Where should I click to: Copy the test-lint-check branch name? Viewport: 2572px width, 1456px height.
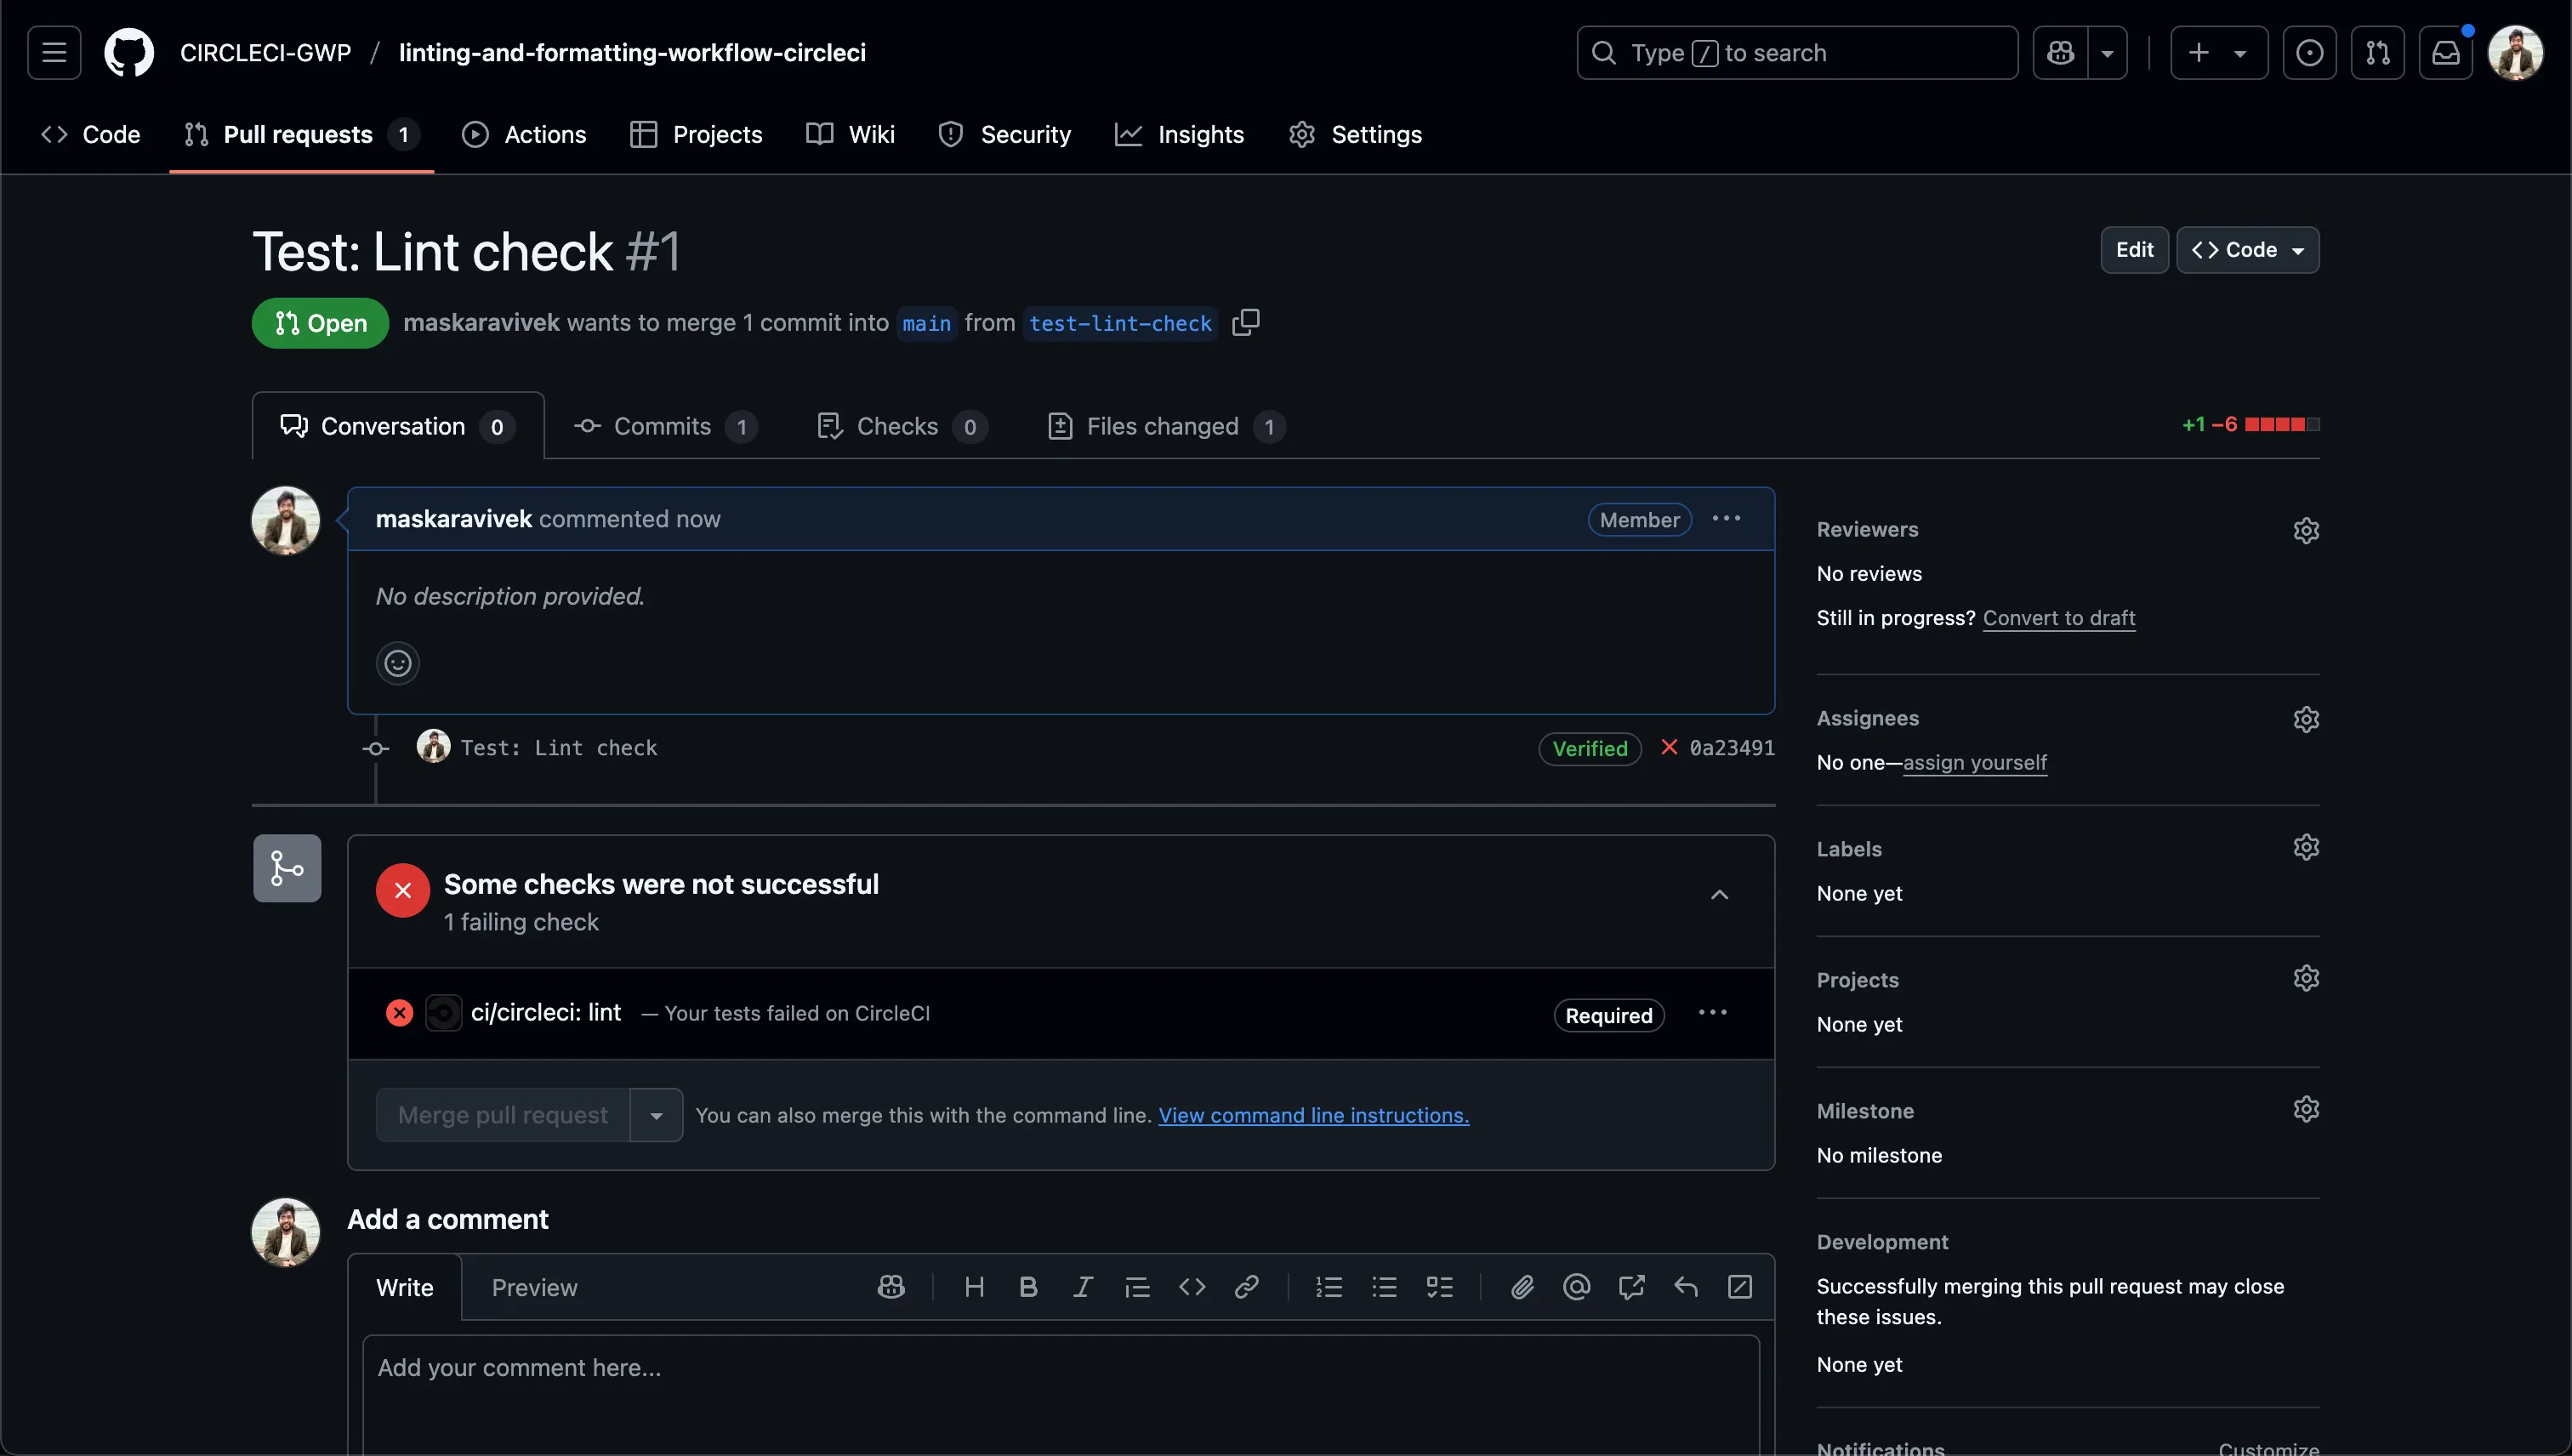pyautogui.click(x=1247, y=322)
